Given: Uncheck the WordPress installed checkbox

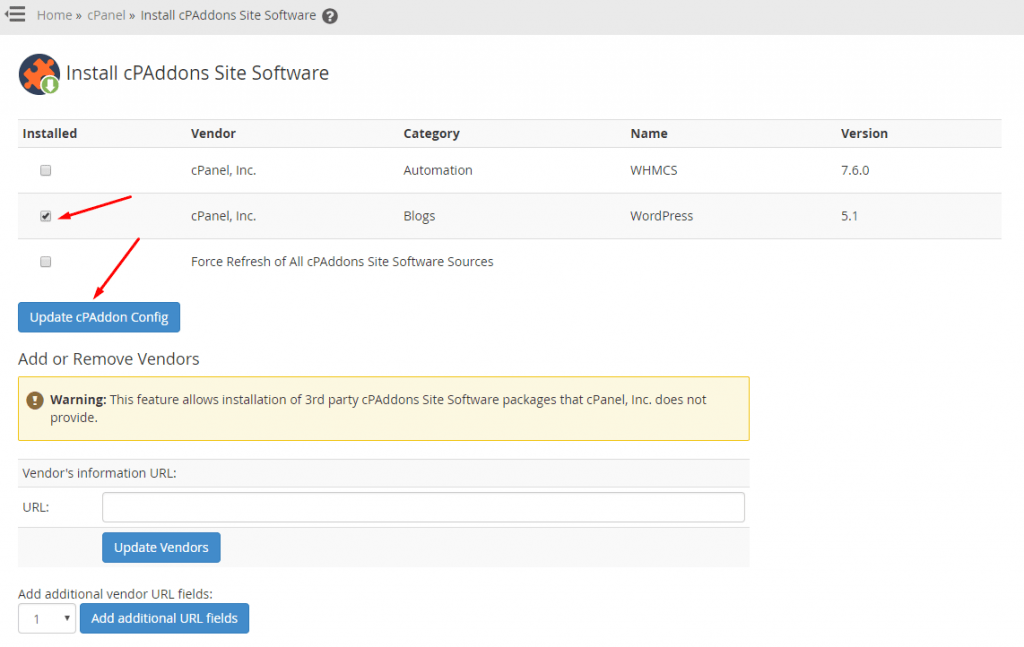Looking at the screenshot, I should 45,215.
